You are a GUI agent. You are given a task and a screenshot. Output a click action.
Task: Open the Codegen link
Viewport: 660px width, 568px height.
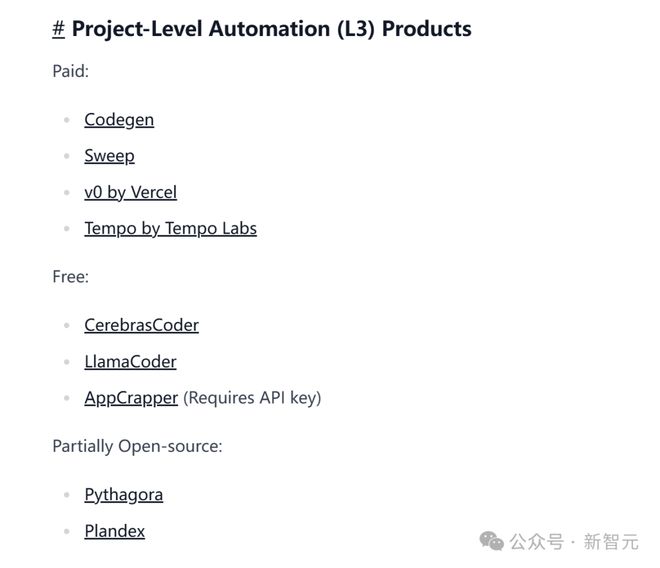click(x=119, y=120)
